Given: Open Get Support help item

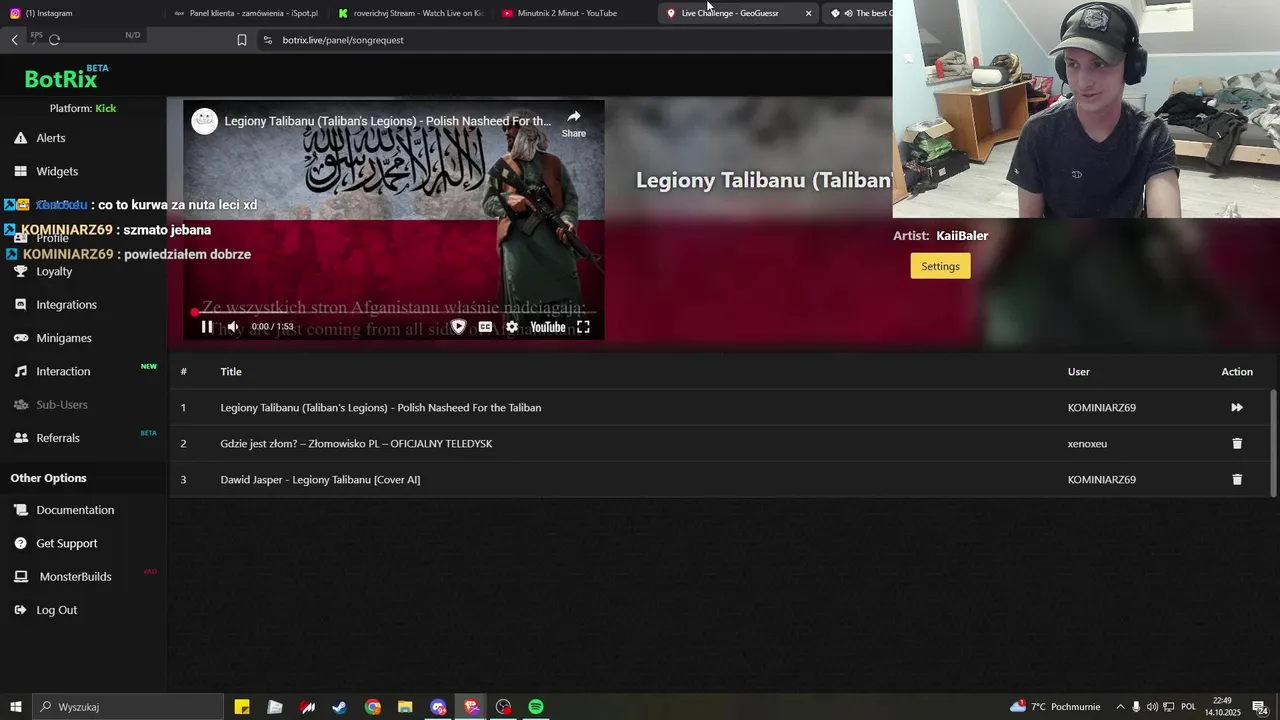Looking at the screenshot, I should (67, 543).
